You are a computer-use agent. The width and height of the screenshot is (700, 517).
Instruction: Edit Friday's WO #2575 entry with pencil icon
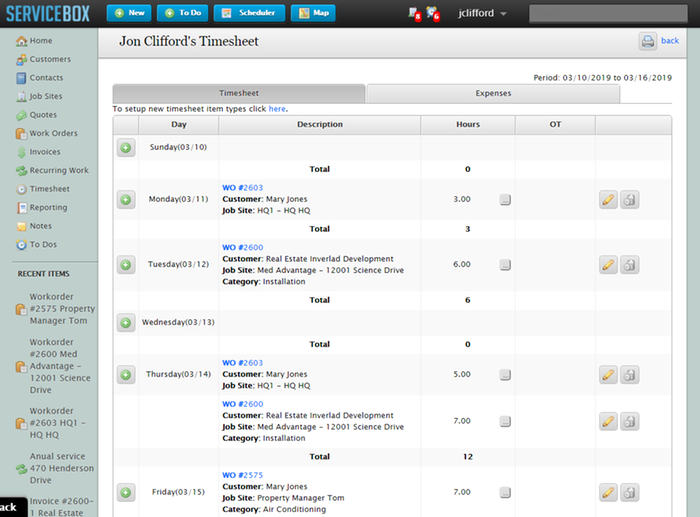tap(608, 492)
